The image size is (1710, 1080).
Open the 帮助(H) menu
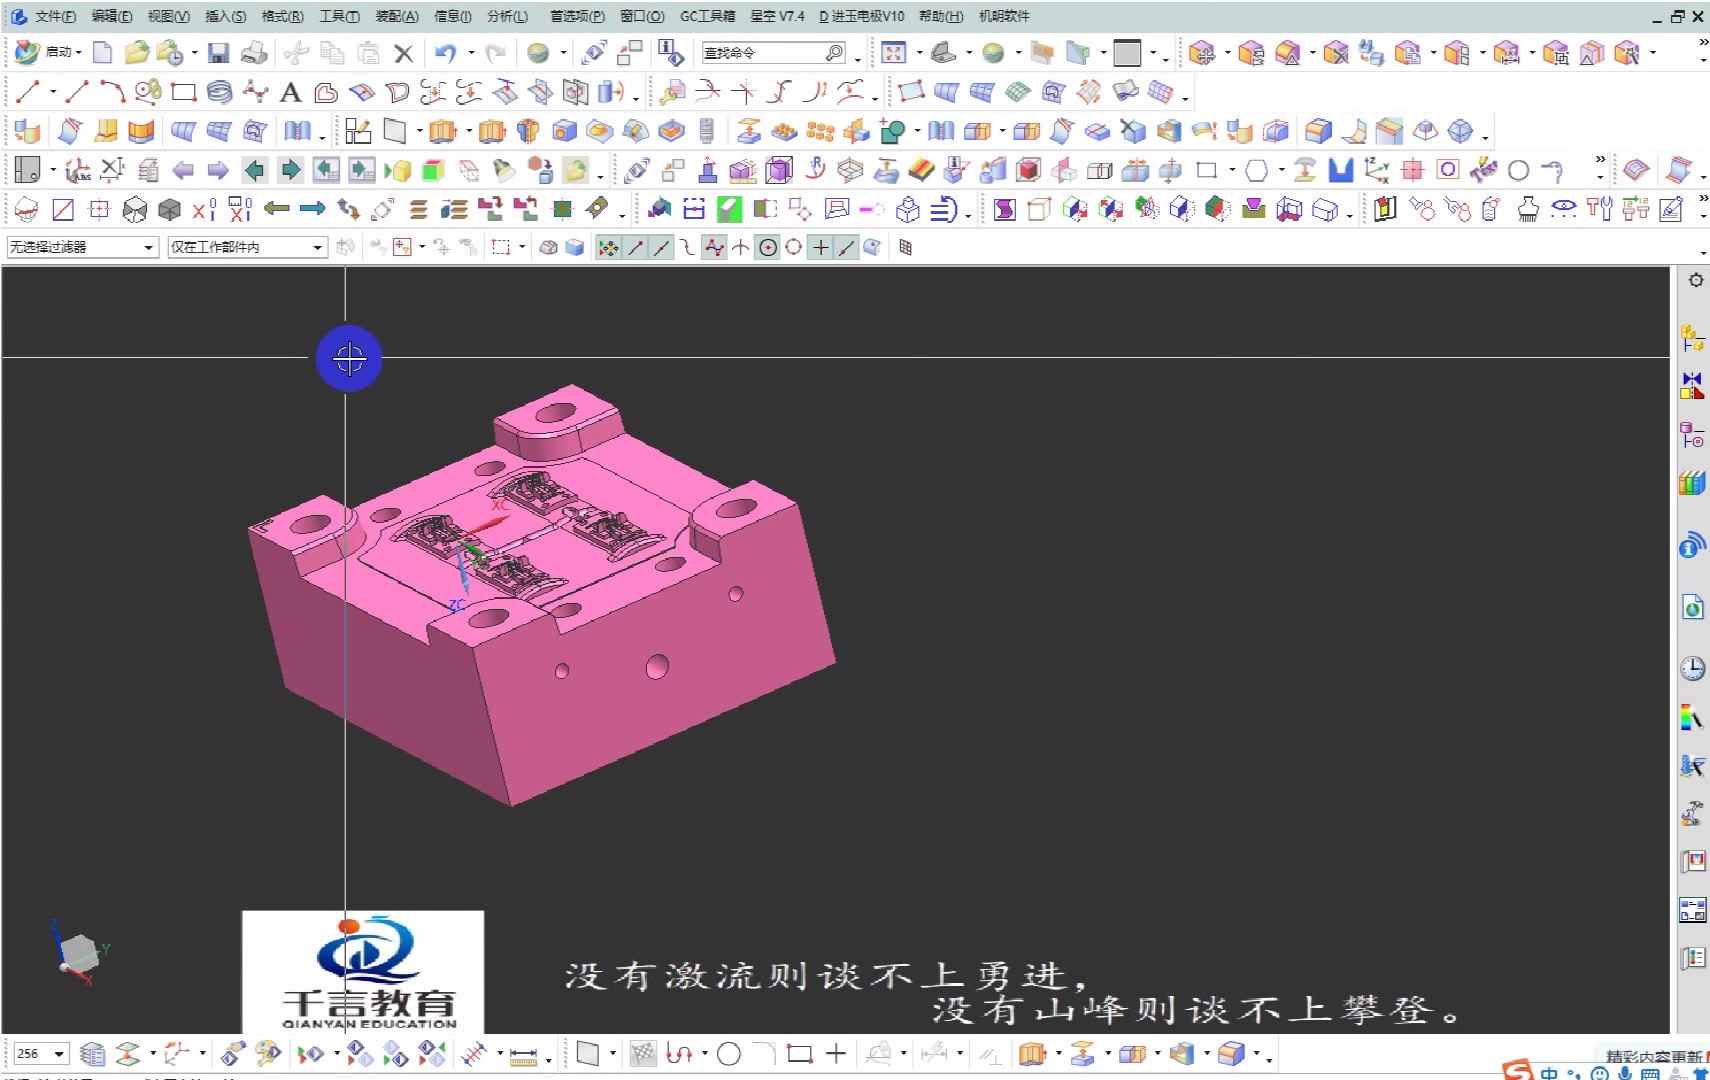pos(941,16)
